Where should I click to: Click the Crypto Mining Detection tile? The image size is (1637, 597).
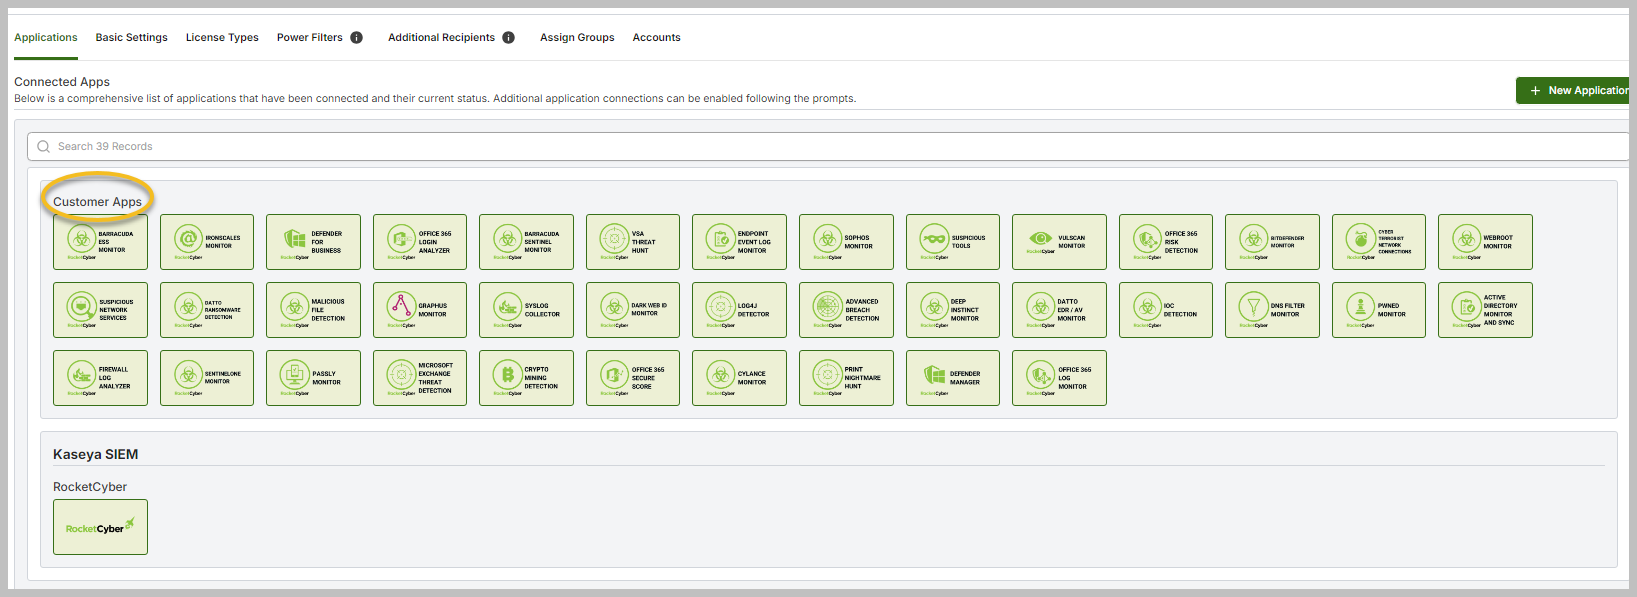point(526,378)
